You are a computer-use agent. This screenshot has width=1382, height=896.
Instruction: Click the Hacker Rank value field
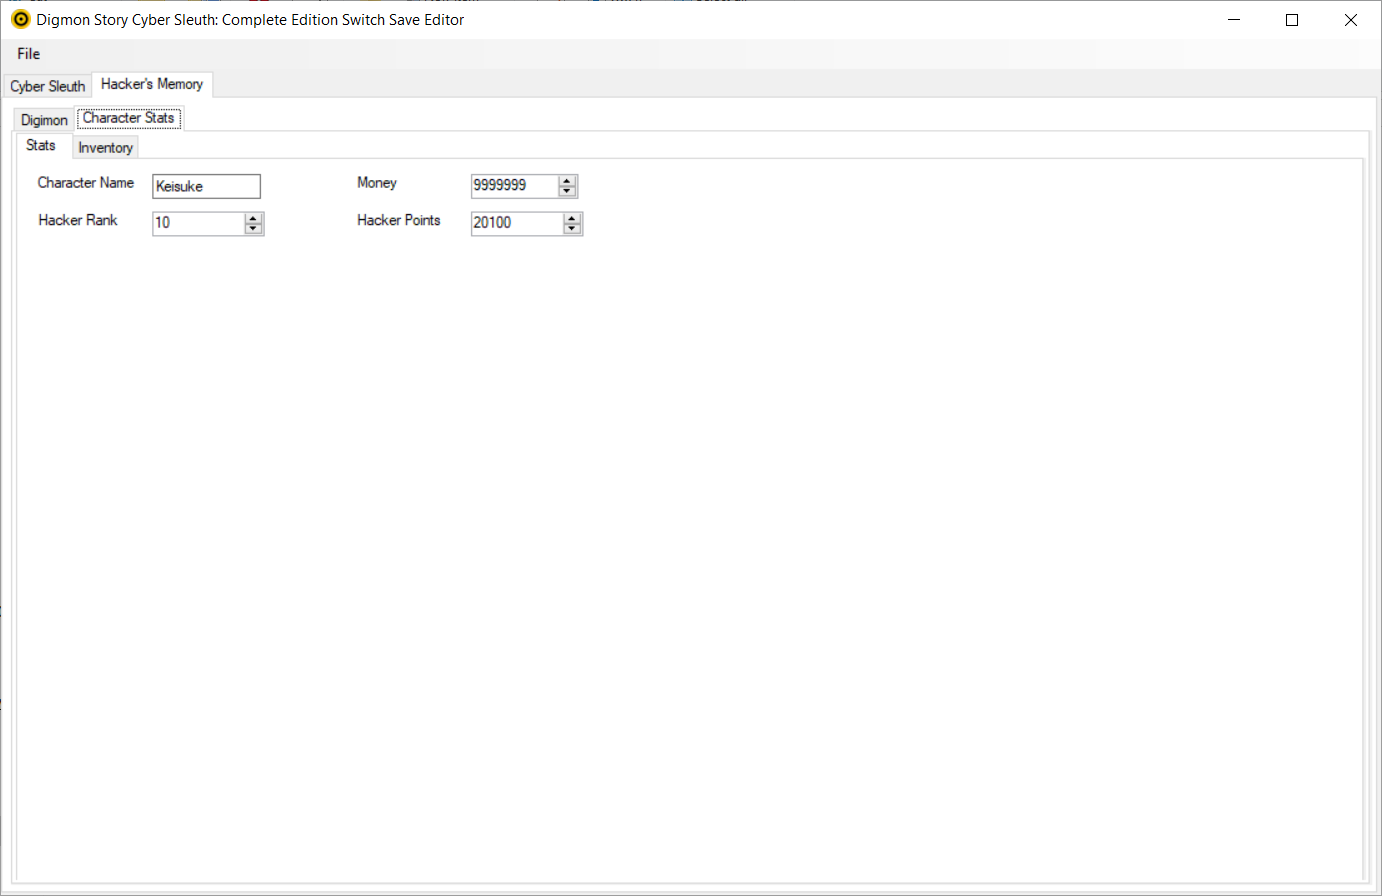(x=198, y=223)
